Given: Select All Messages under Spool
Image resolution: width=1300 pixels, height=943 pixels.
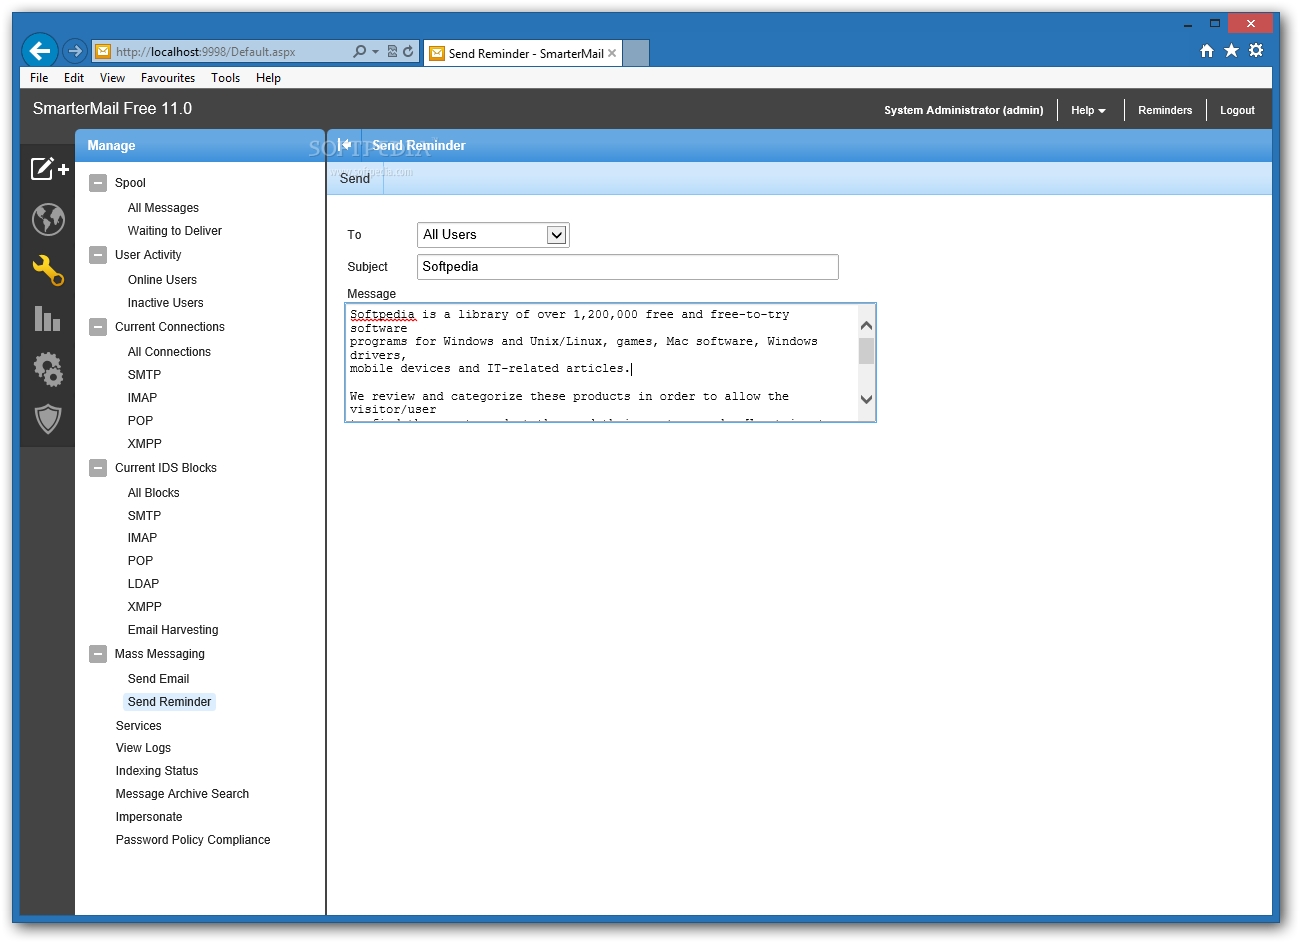Looking at the screenshot, I should [163, 208].
